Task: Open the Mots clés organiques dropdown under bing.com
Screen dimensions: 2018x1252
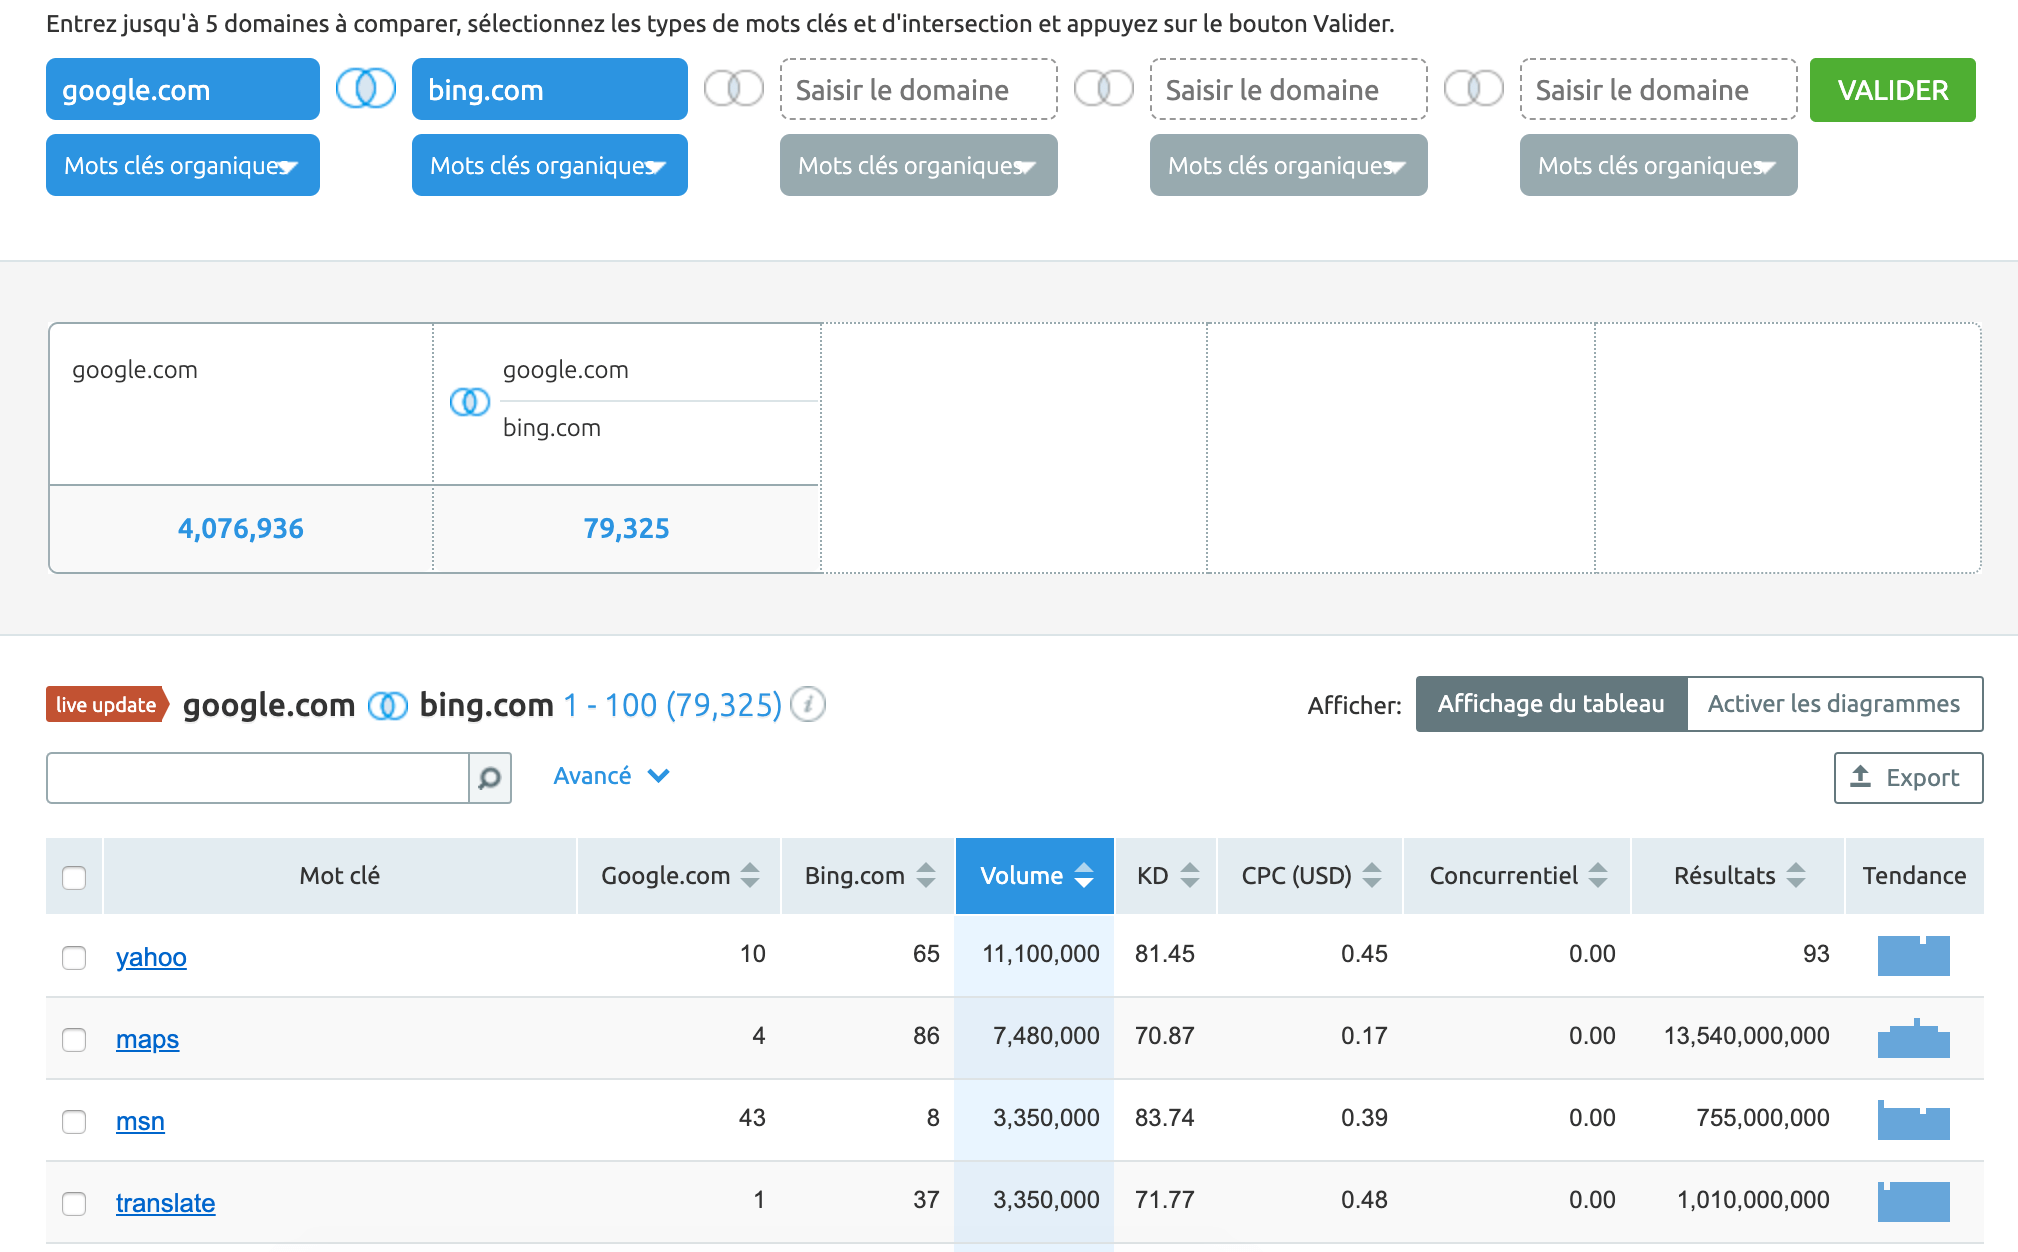Action: tap(549, 165)
